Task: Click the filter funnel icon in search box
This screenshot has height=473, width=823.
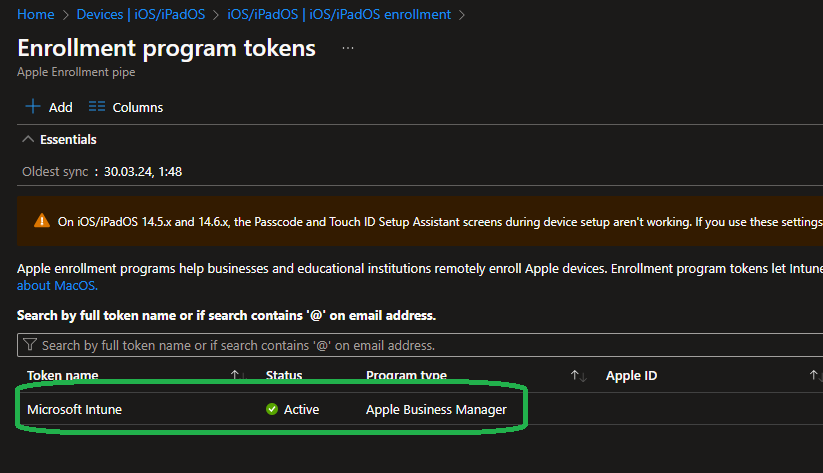Action: [x=30, y=345]
